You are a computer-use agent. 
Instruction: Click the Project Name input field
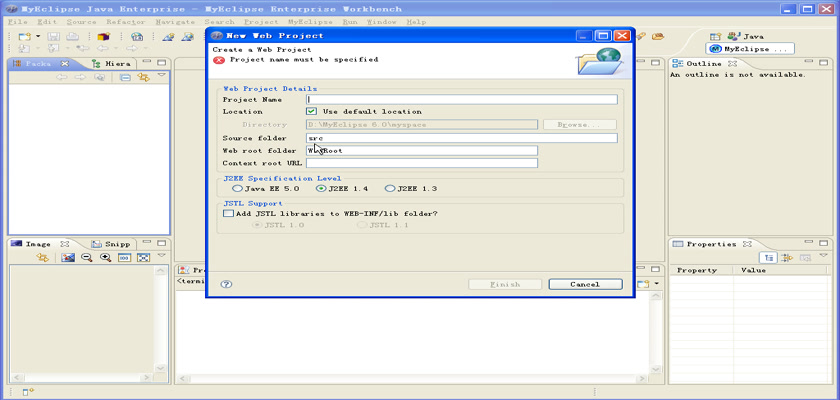tap(462, 100)
